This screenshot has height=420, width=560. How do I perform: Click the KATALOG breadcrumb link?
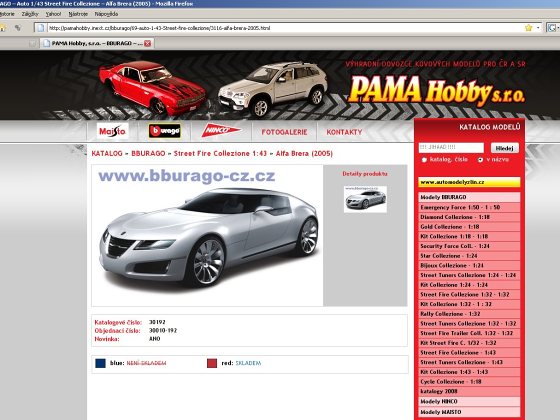pyautogui.click(x=107, y=154)
